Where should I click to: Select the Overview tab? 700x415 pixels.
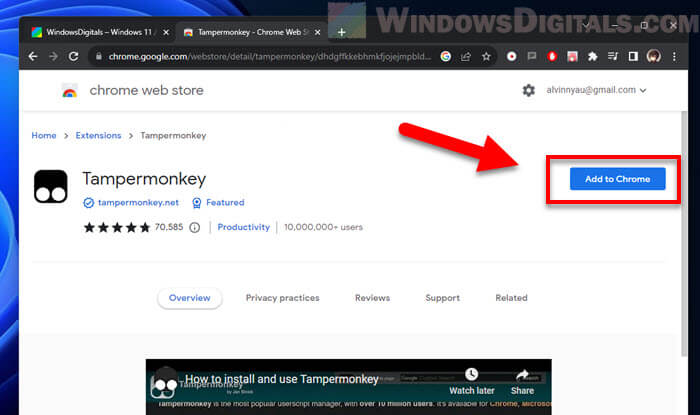(x=190, y=298)
